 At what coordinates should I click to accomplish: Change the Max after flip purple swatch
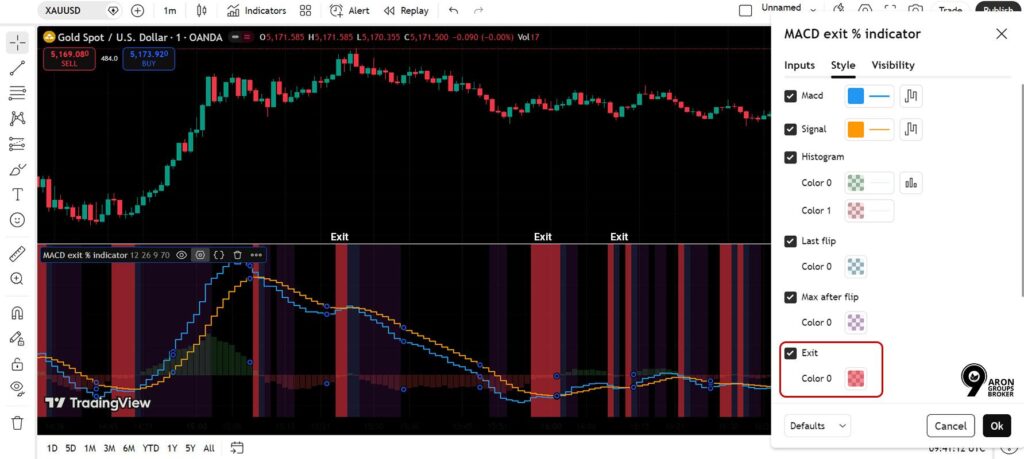tap(856, 323)
